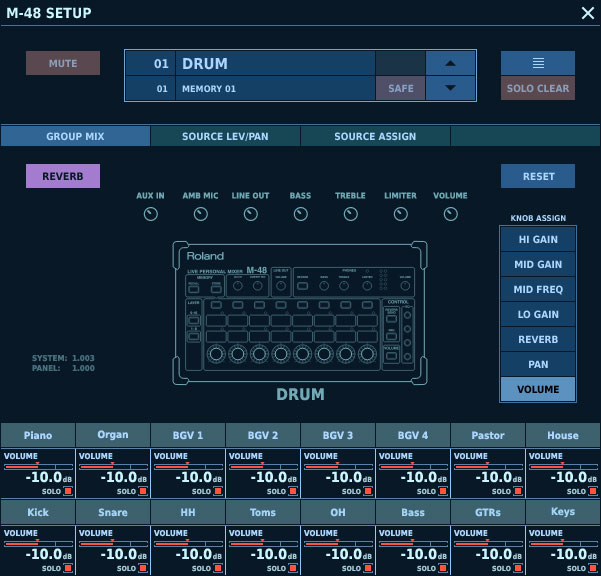The height and width of the screenshot is (576, 601).
Task: Click the LINE OUT knob
Action: pyautogui.click(x=250, y=214)
